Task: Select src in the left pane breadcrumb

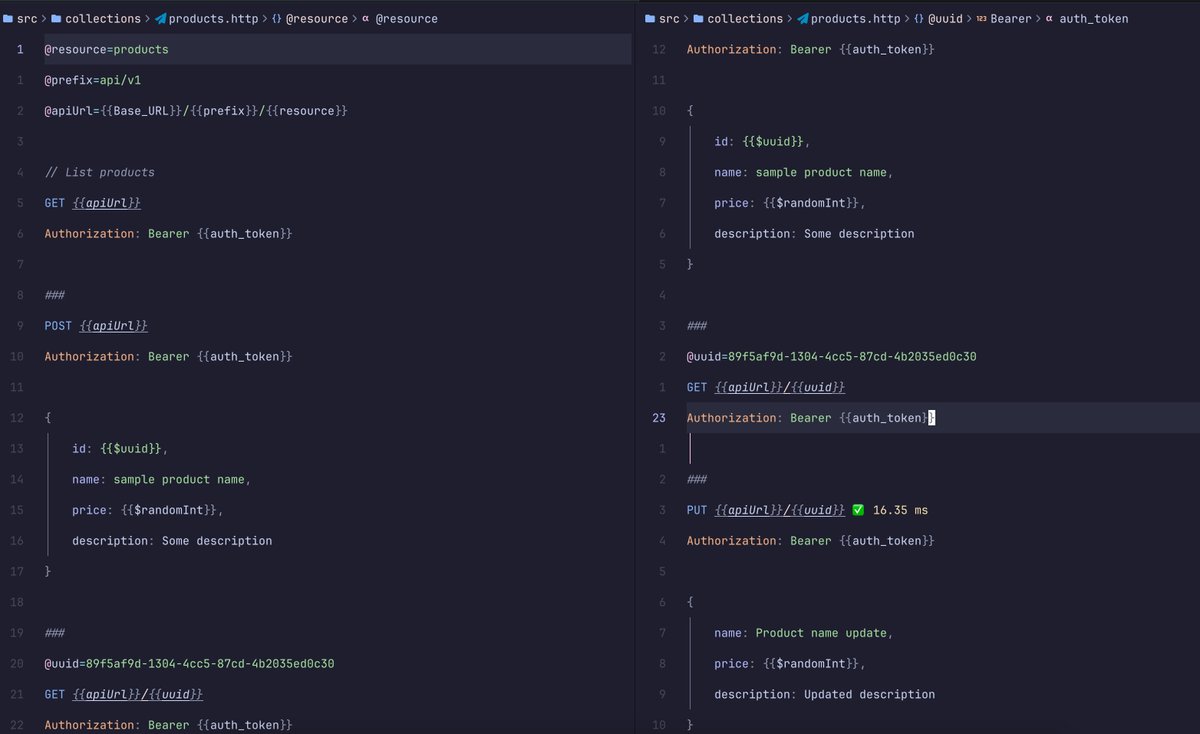Action: point(27,18)
